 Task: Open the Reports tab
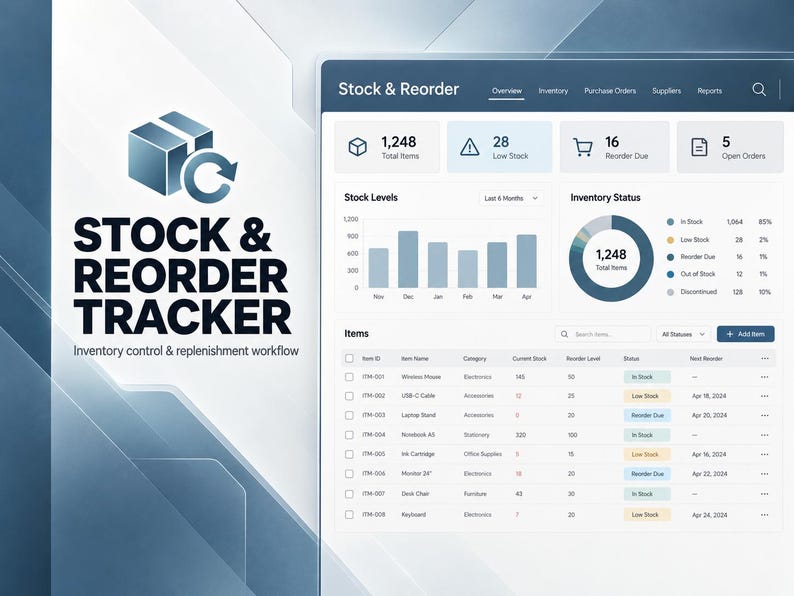click(709, 91)
